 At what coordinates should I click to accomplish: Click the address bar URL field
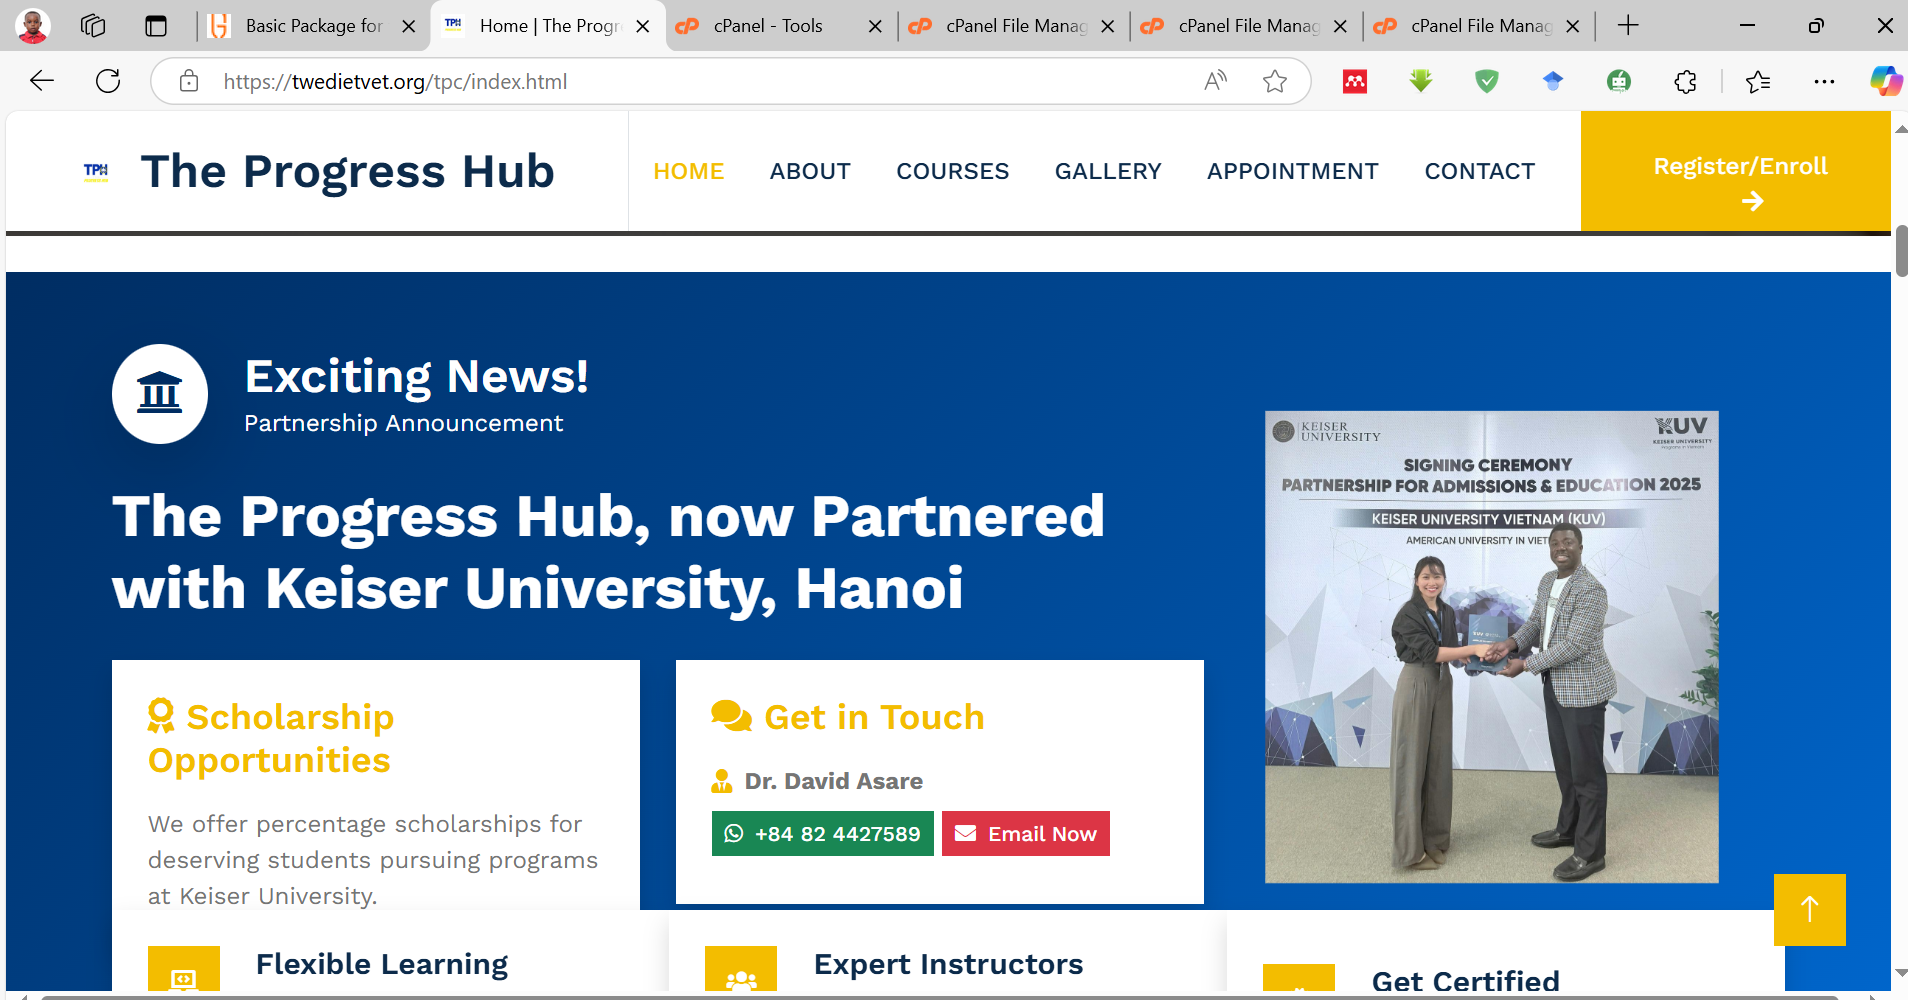coord(690,81)
